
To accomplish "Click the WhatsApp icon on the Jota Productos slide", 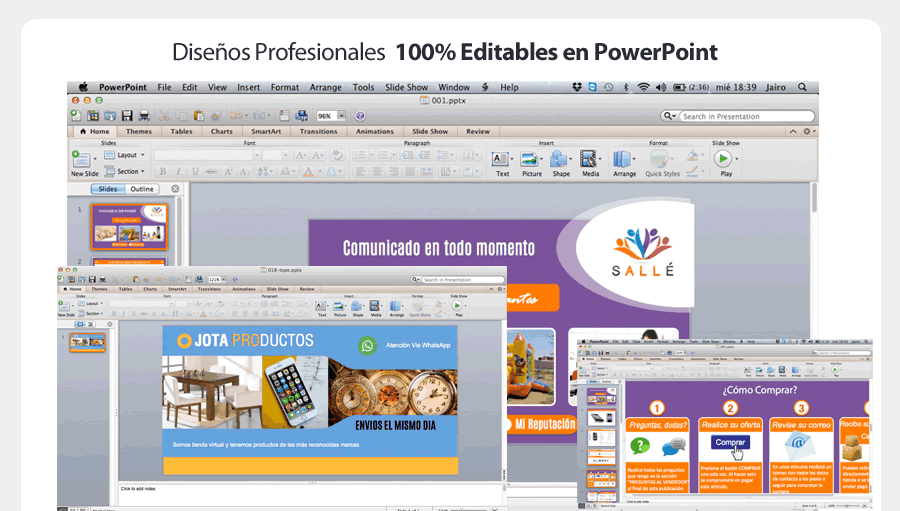I will (x=368, y=345).
